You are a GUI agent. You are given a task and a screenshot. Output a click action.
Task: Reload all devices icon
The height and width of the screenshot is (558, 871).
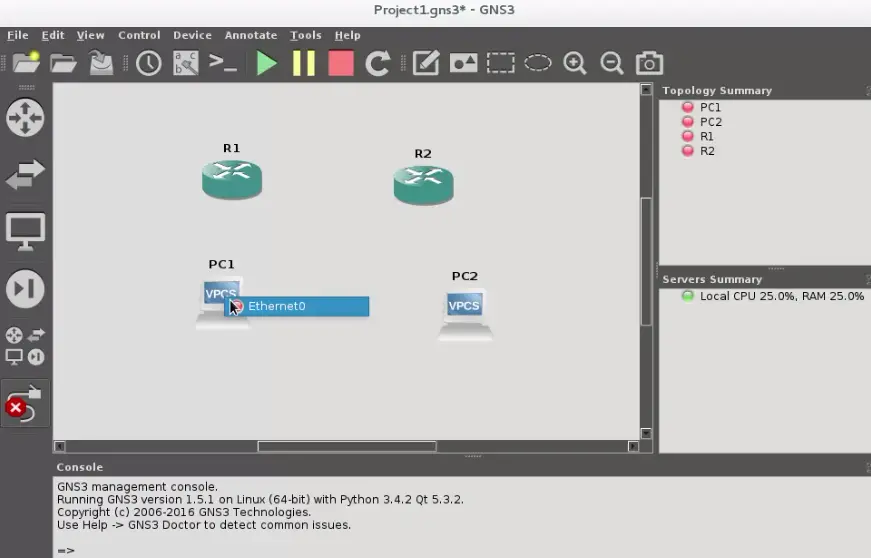[x=378, y=63]
